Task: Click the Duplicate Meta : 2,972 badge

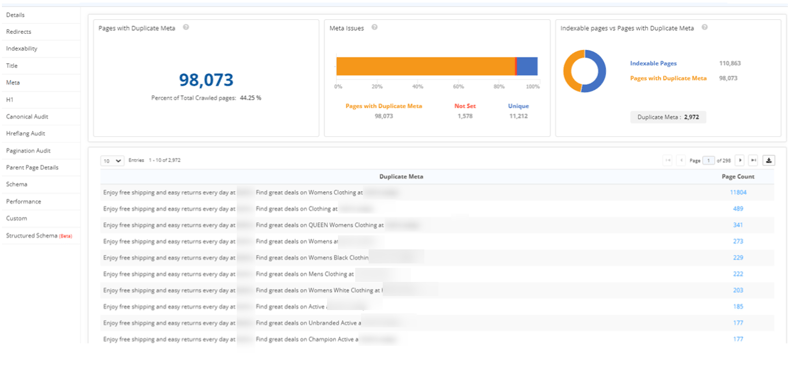Action: coord(668,117)
